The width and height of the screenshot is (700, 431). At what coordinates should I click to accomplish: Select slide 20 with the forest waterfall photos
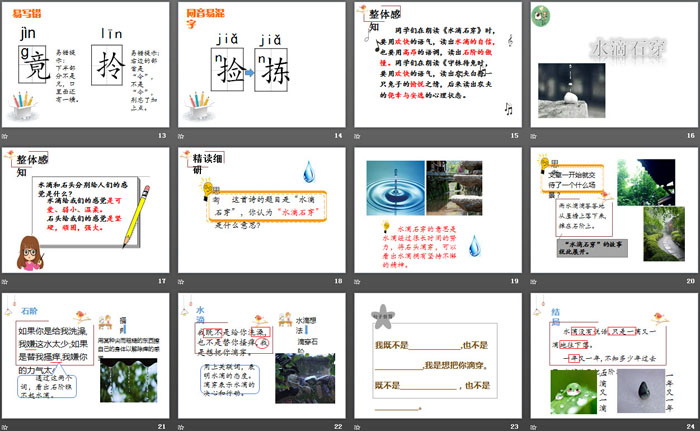(612, 210)
